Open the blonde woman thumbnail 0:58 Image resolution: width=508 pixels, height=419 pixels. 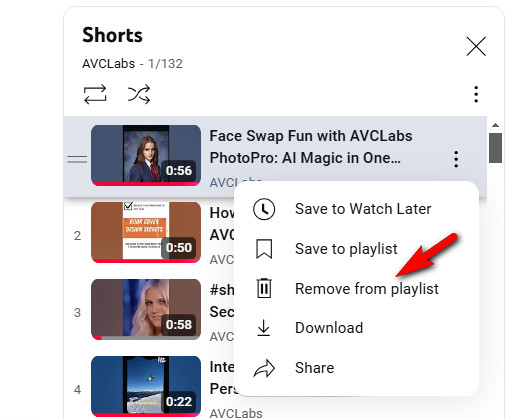tap(146, 309)
